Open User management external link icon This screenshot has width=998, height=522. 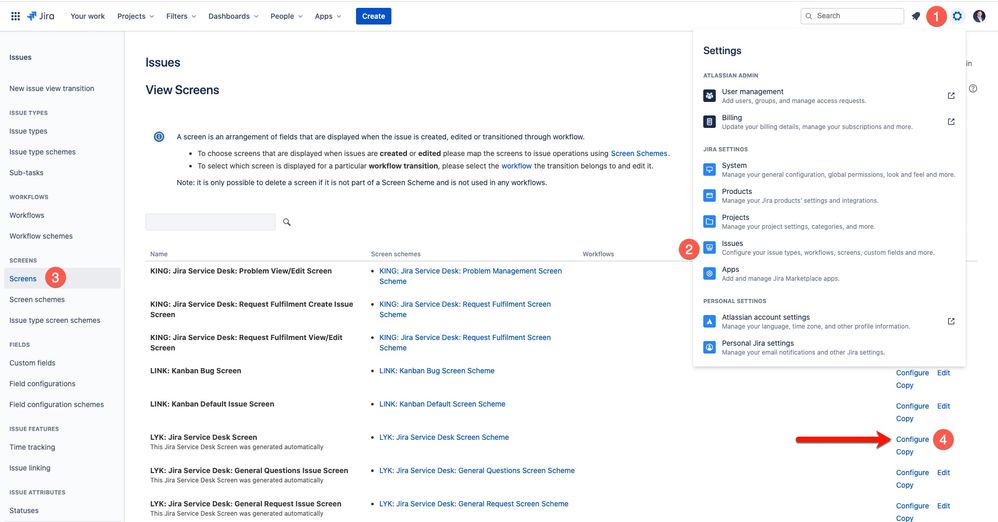951,95
